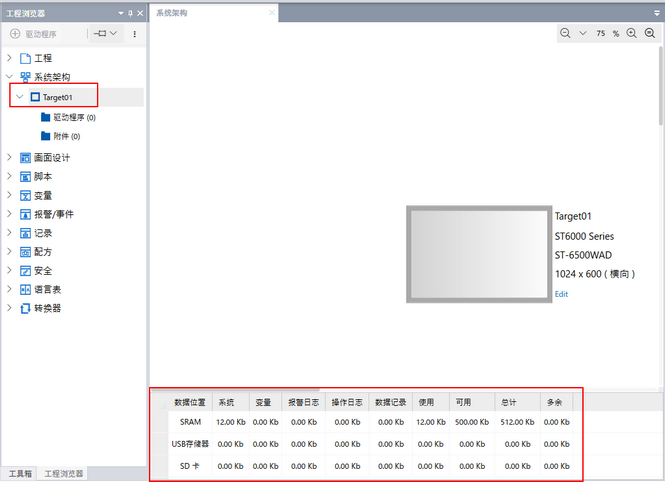Click the 转换器 icon in tree
Viewport: 665px width, 482px height.
coord(25,308)
